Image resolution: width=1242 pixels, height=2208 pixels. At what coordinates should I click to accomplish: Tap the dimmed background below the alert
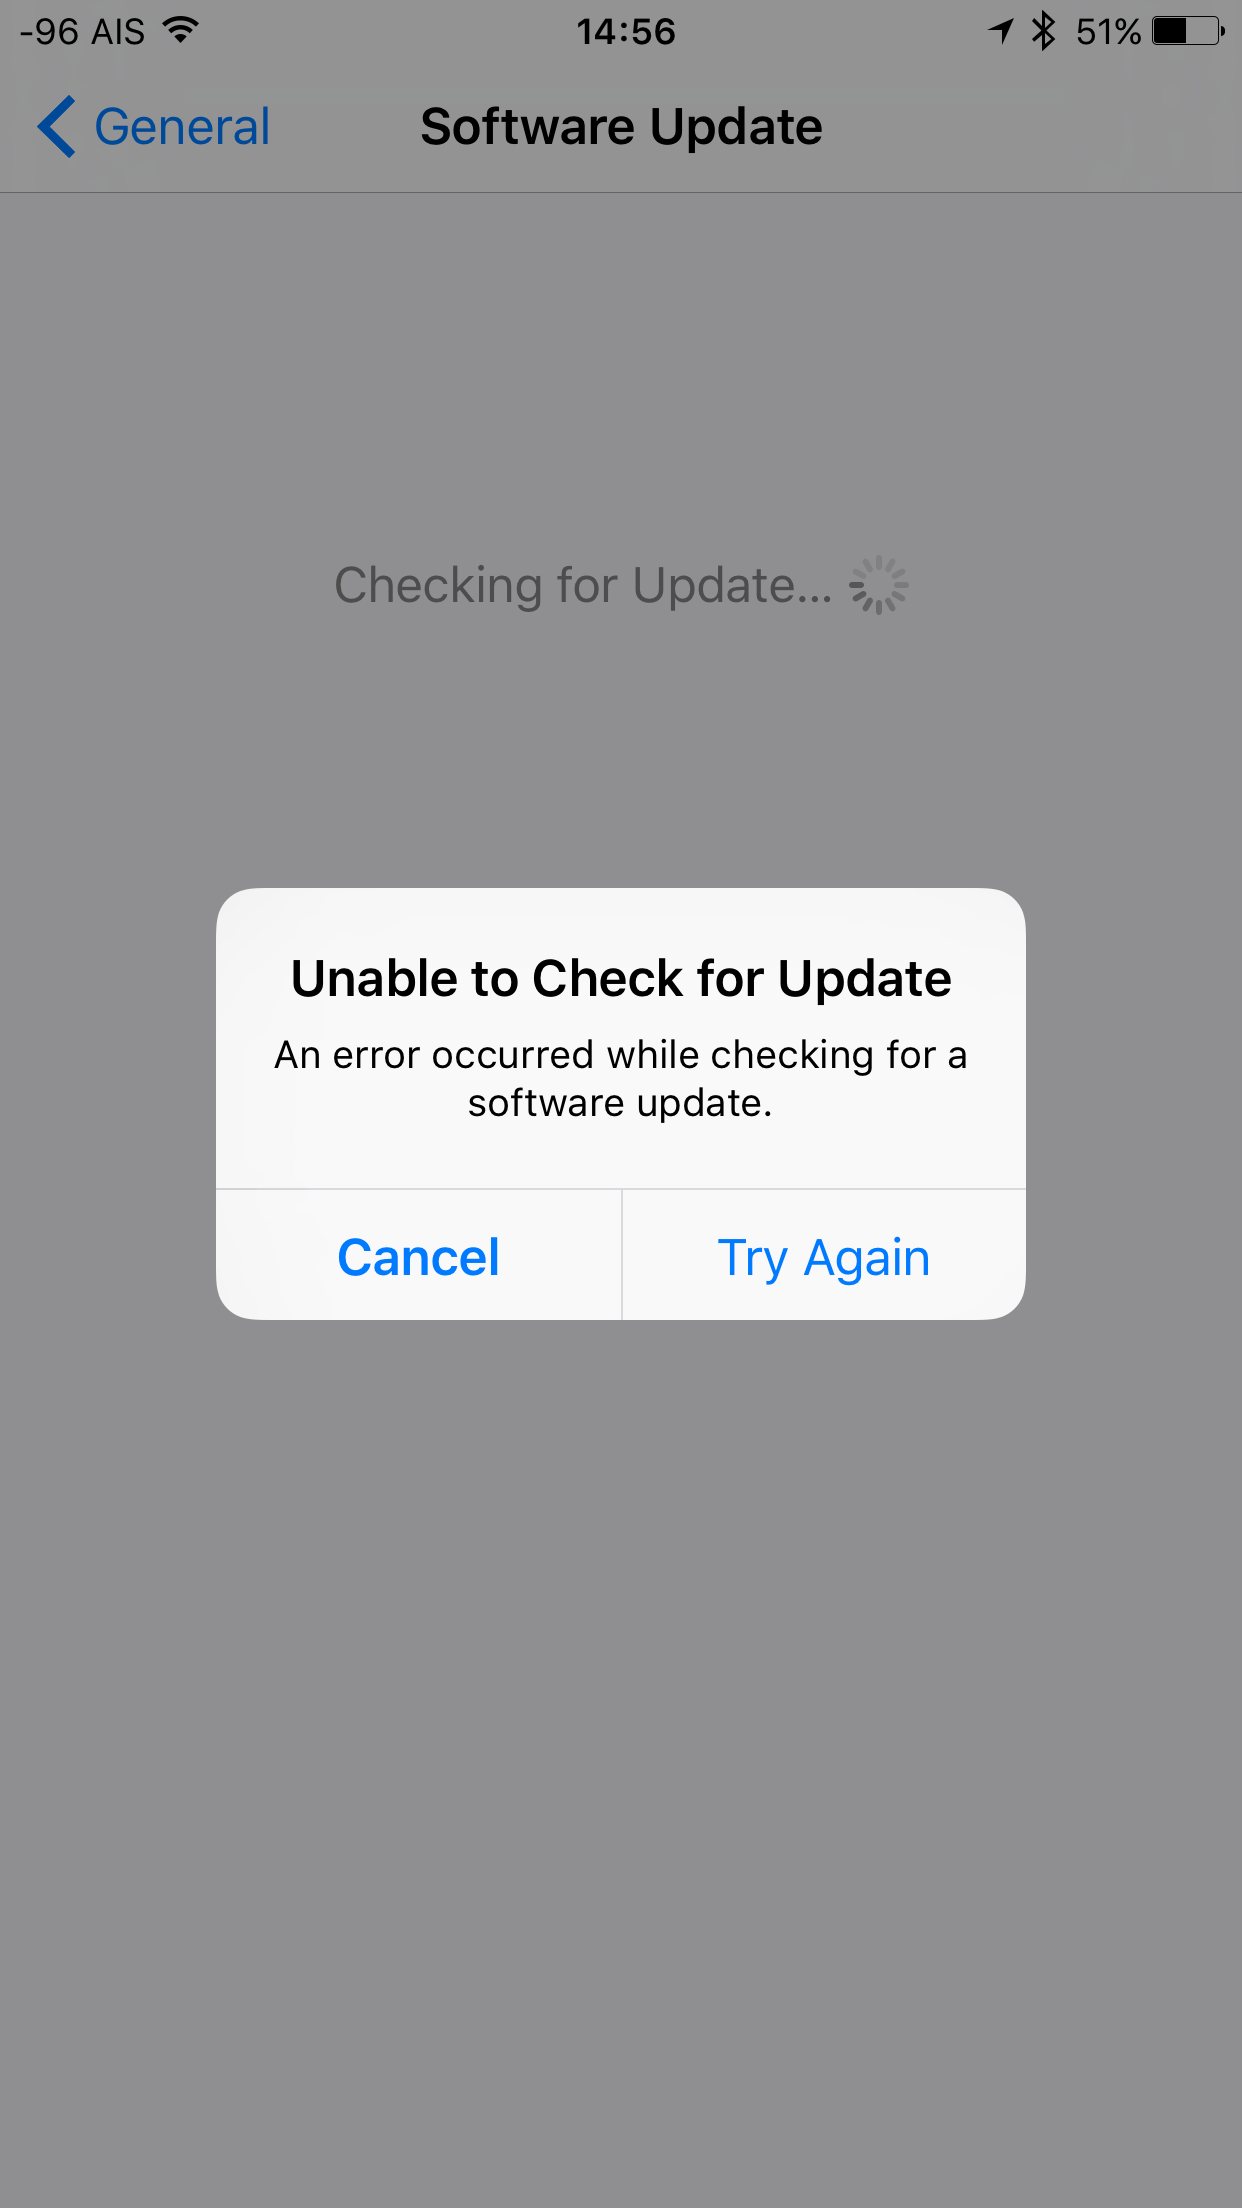621,1760
